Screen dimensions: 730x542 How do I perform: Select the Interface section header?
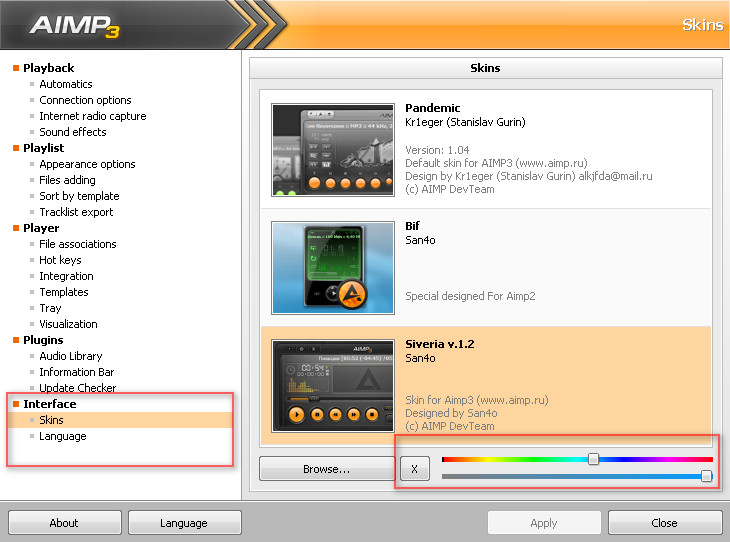tap(49, 404)
